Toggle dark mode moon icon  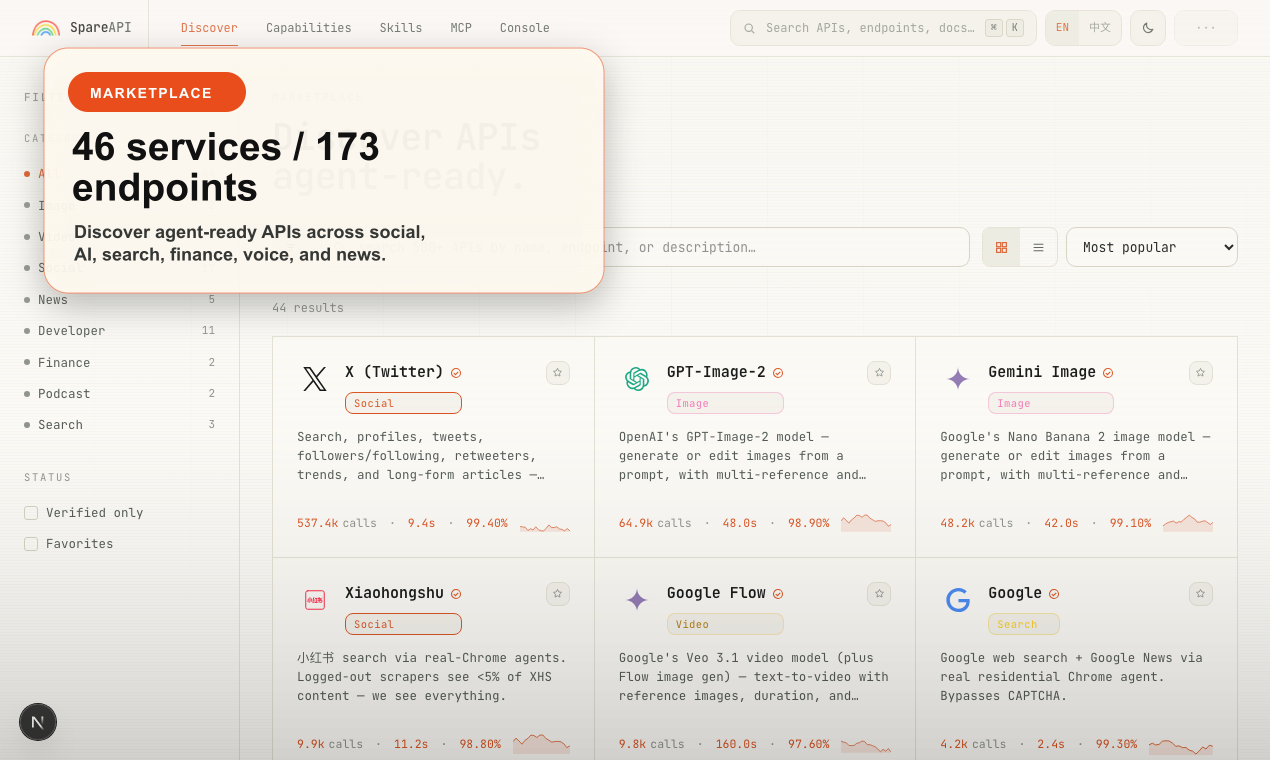(x=1148, y=28)
